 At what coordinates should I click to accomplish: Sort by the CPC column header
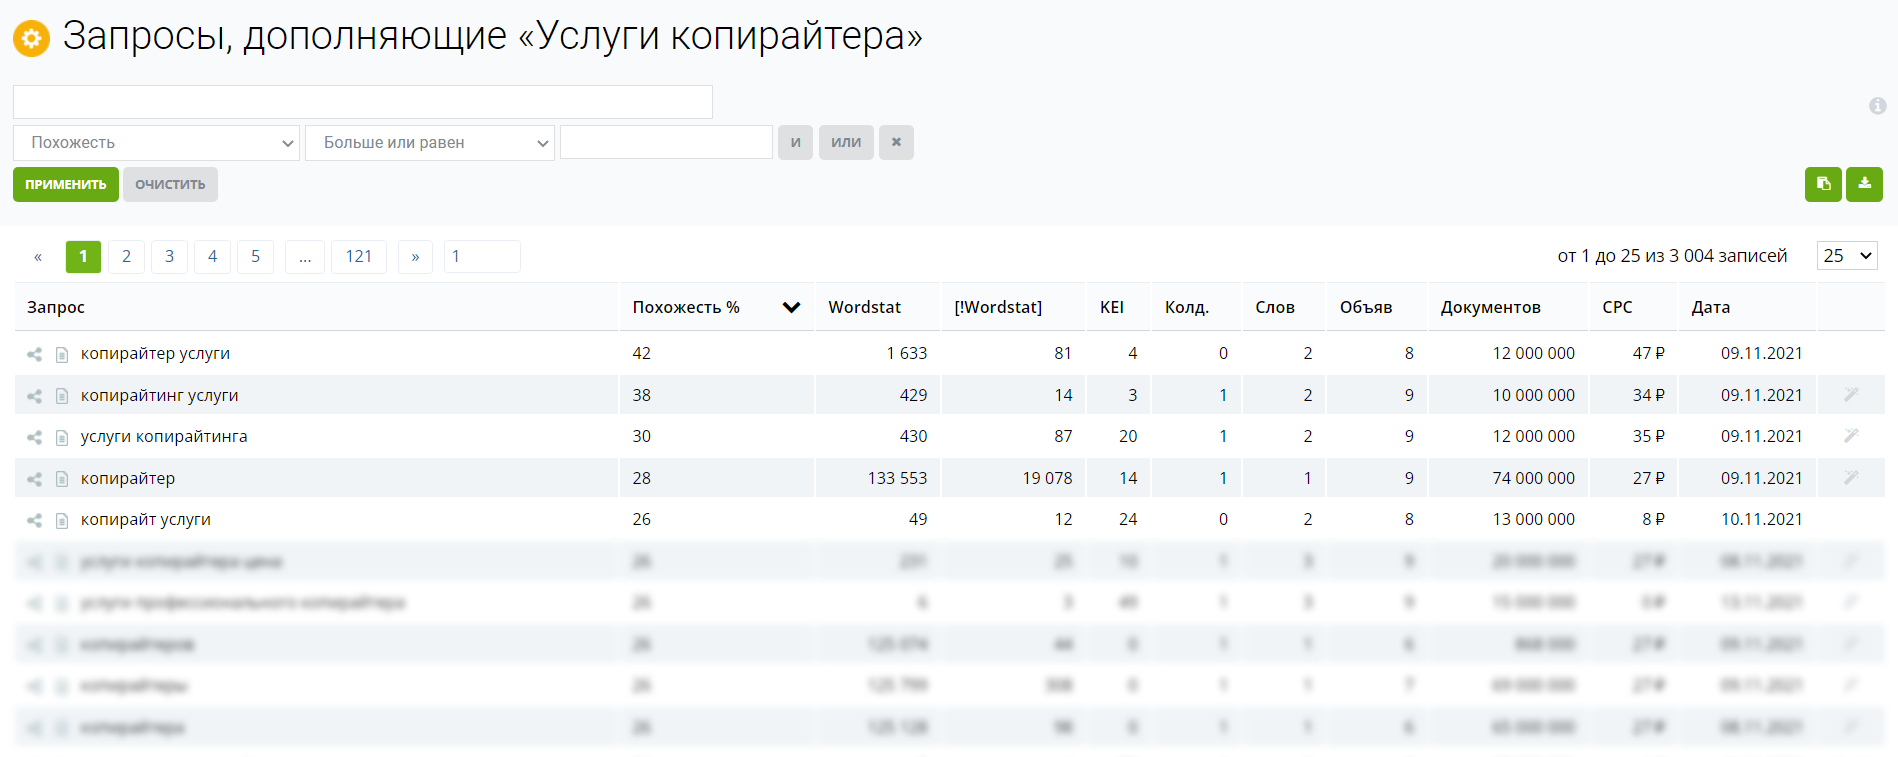(1617, 307)
